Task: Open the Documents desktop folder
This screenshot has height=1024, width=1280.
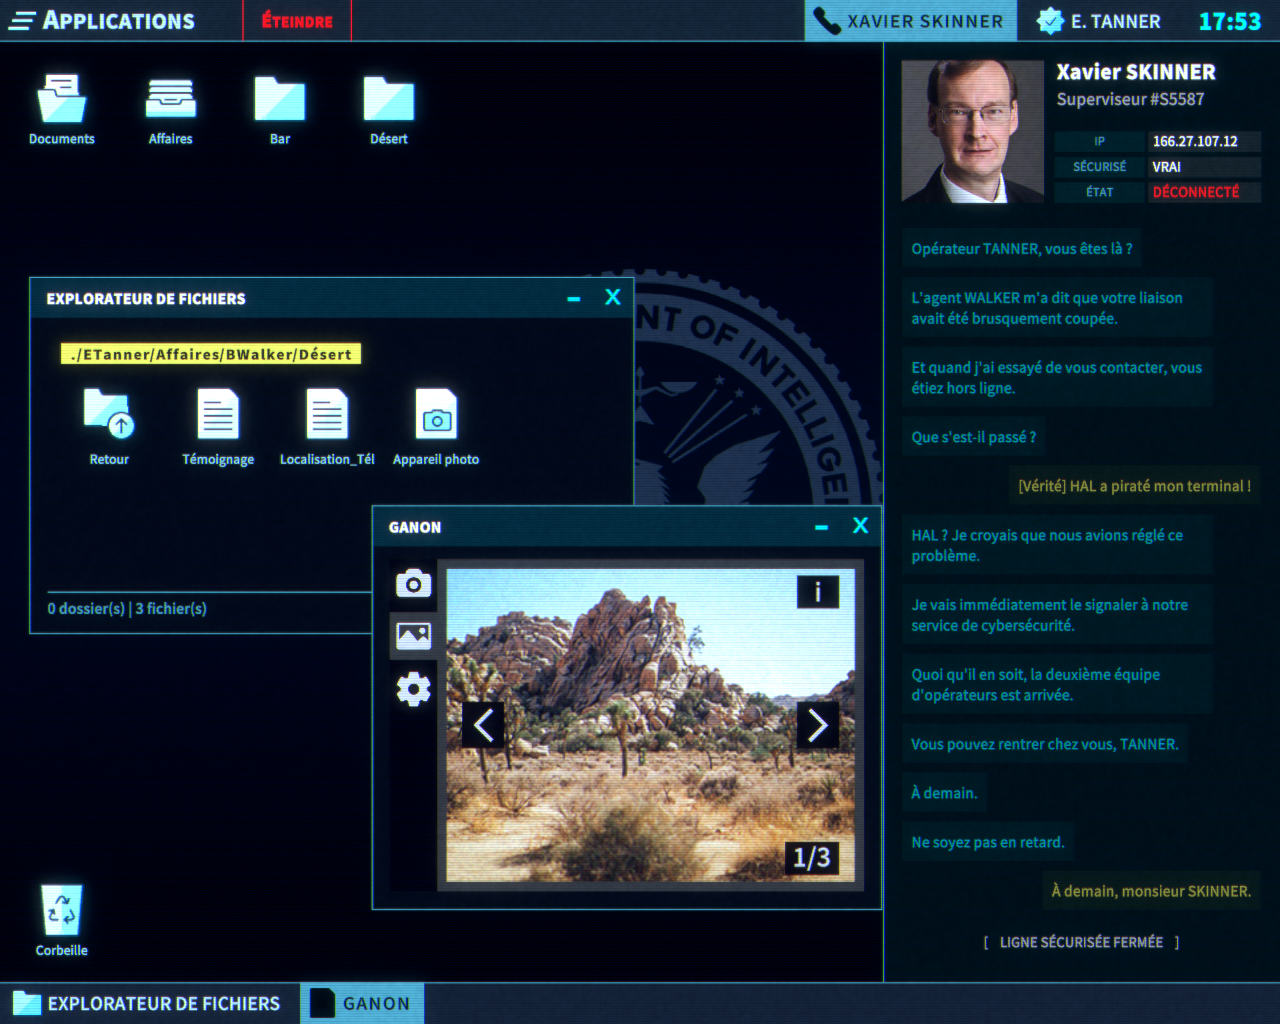Action: pos(61,101)
